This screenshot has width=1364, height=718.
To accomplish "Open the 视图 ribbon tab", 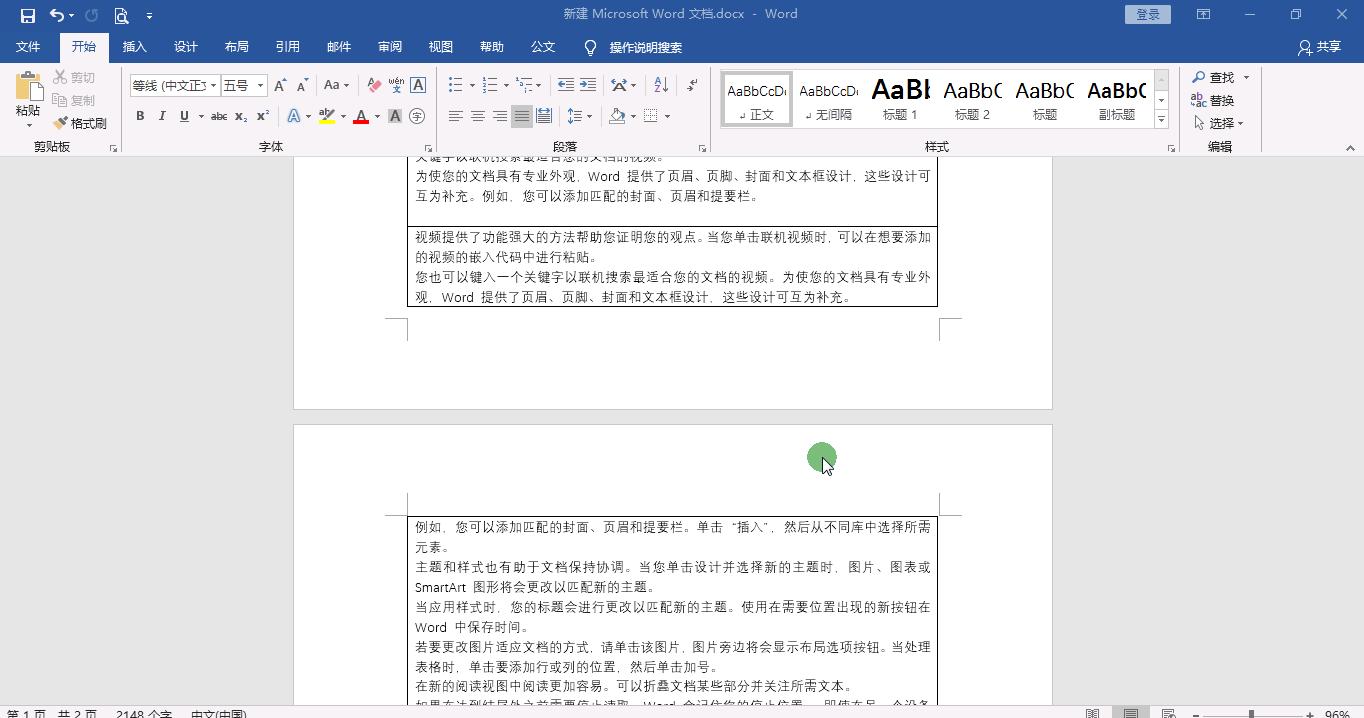I will tap(440, 46).
